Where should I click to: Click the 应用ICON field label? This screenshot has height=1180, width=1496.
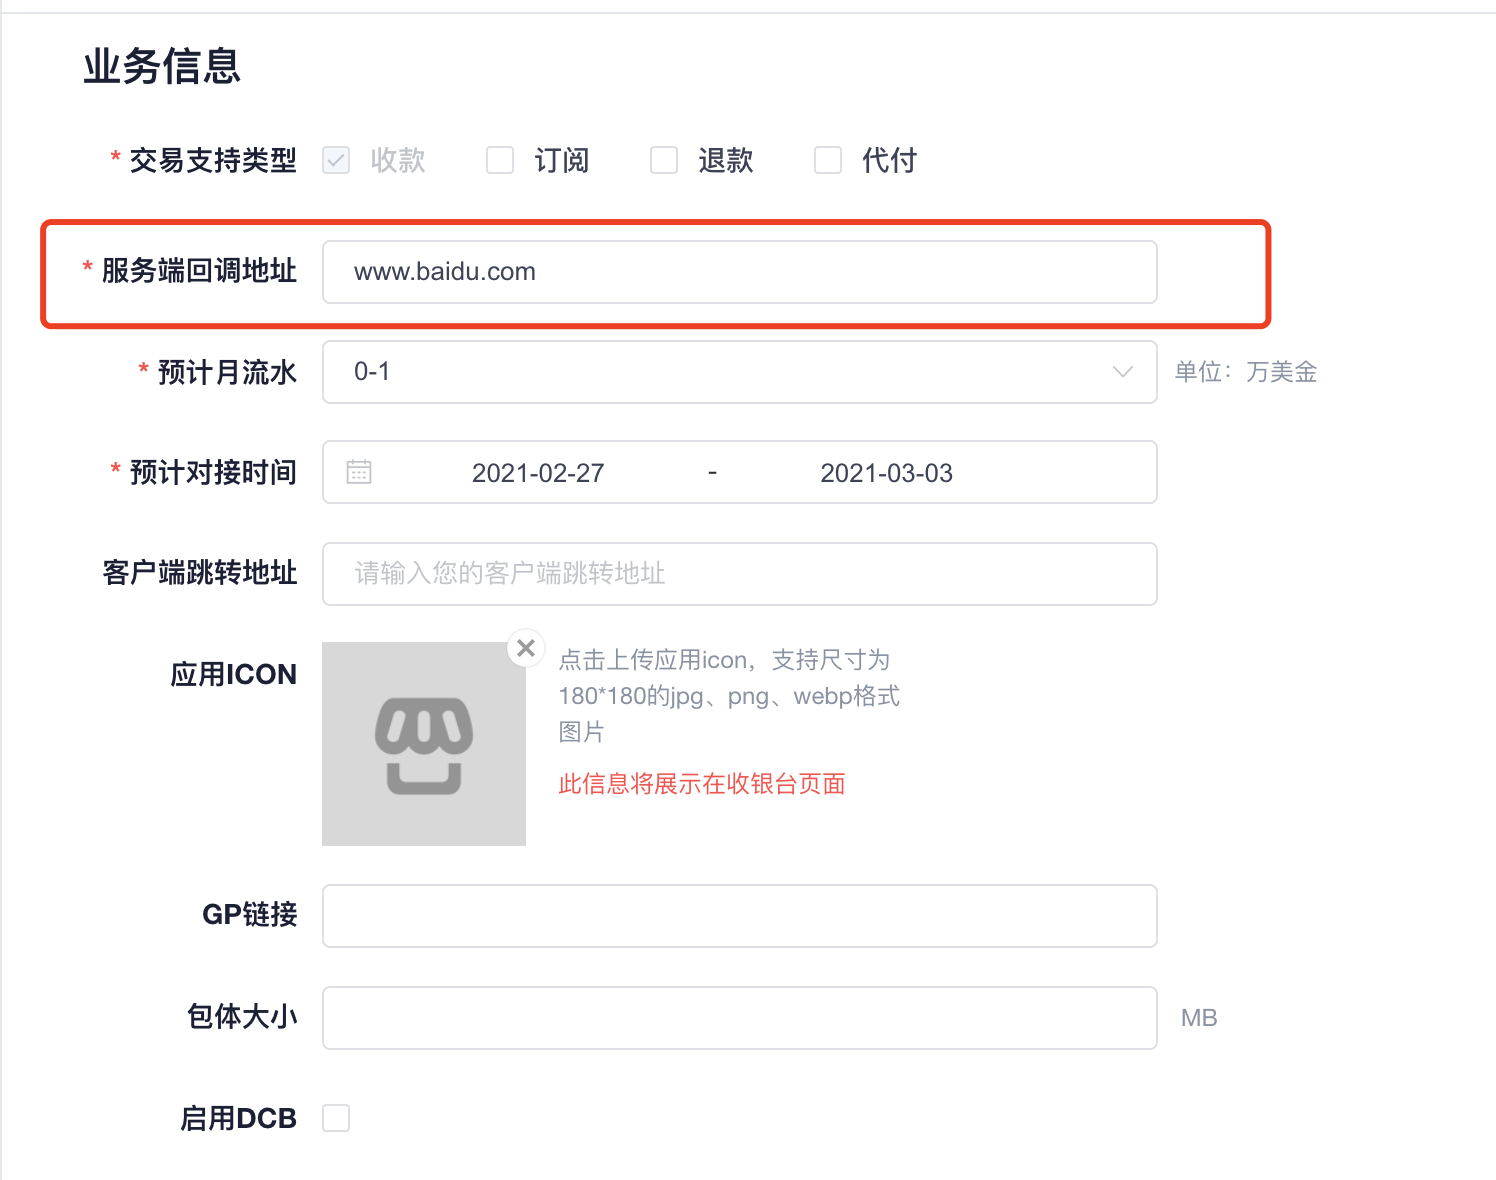[234, 674]
